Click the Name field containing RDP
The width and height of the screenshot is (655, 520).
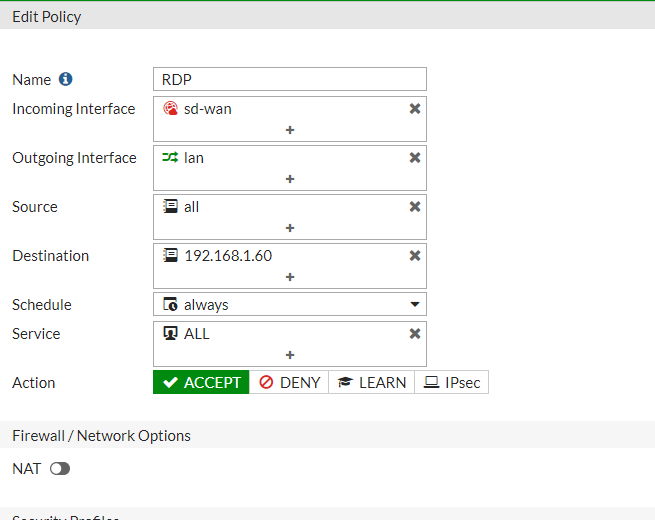pos(290,79)
